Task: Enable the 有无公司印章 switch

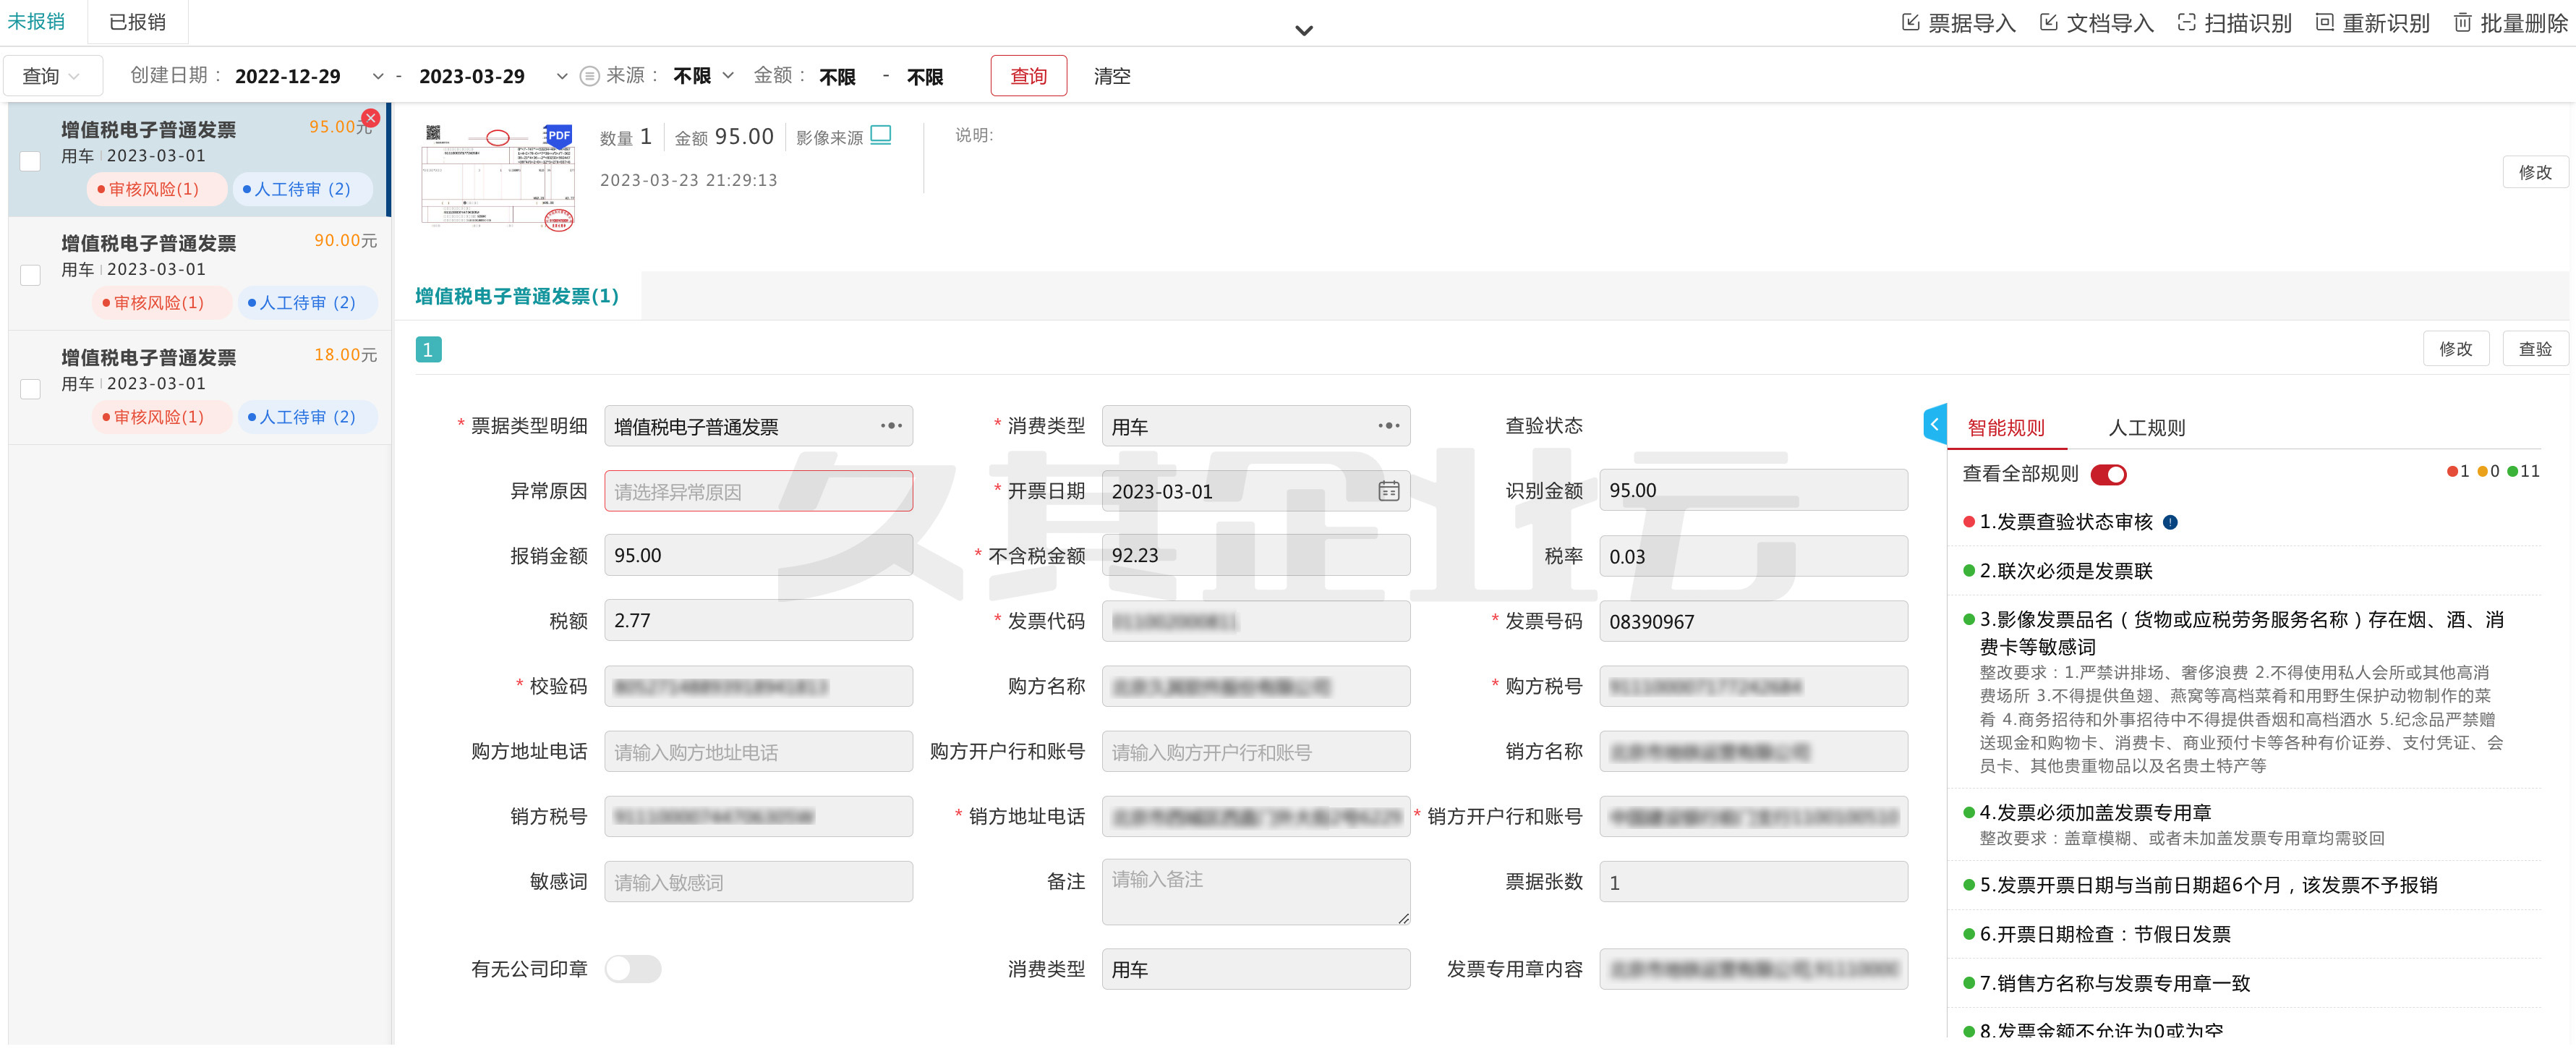Action: (x=632, y=969)
